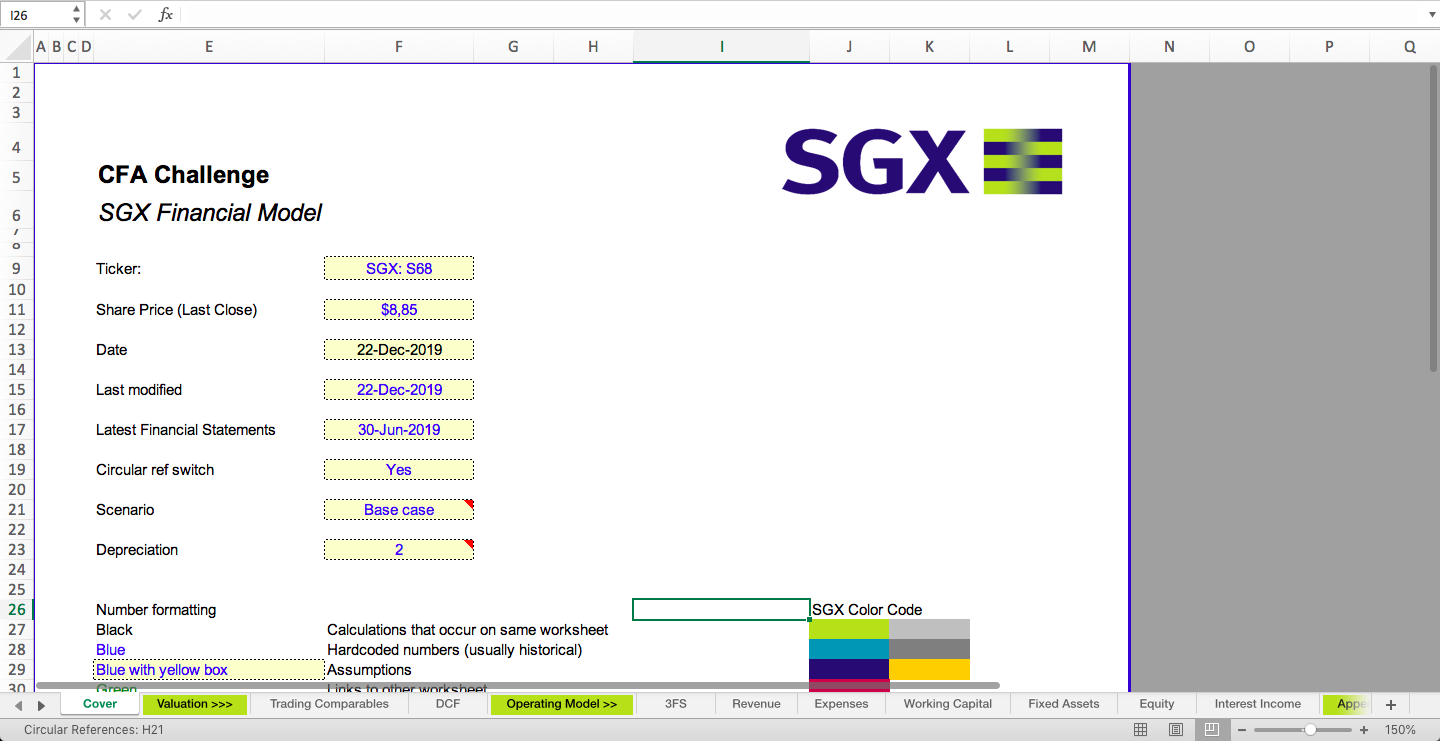Click the lime green SGX color swatch

pos(849,629)
